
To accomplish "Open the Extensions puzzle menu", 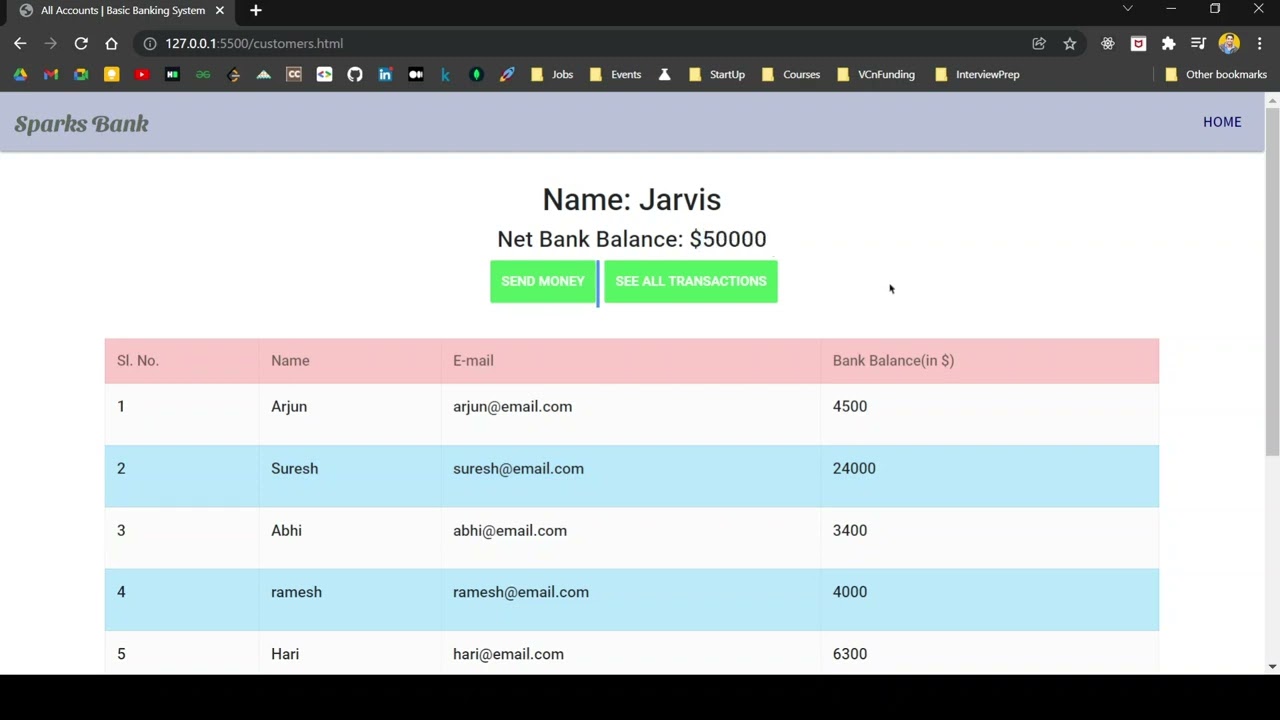I will pyautogui.click(x=1168, y=43).
